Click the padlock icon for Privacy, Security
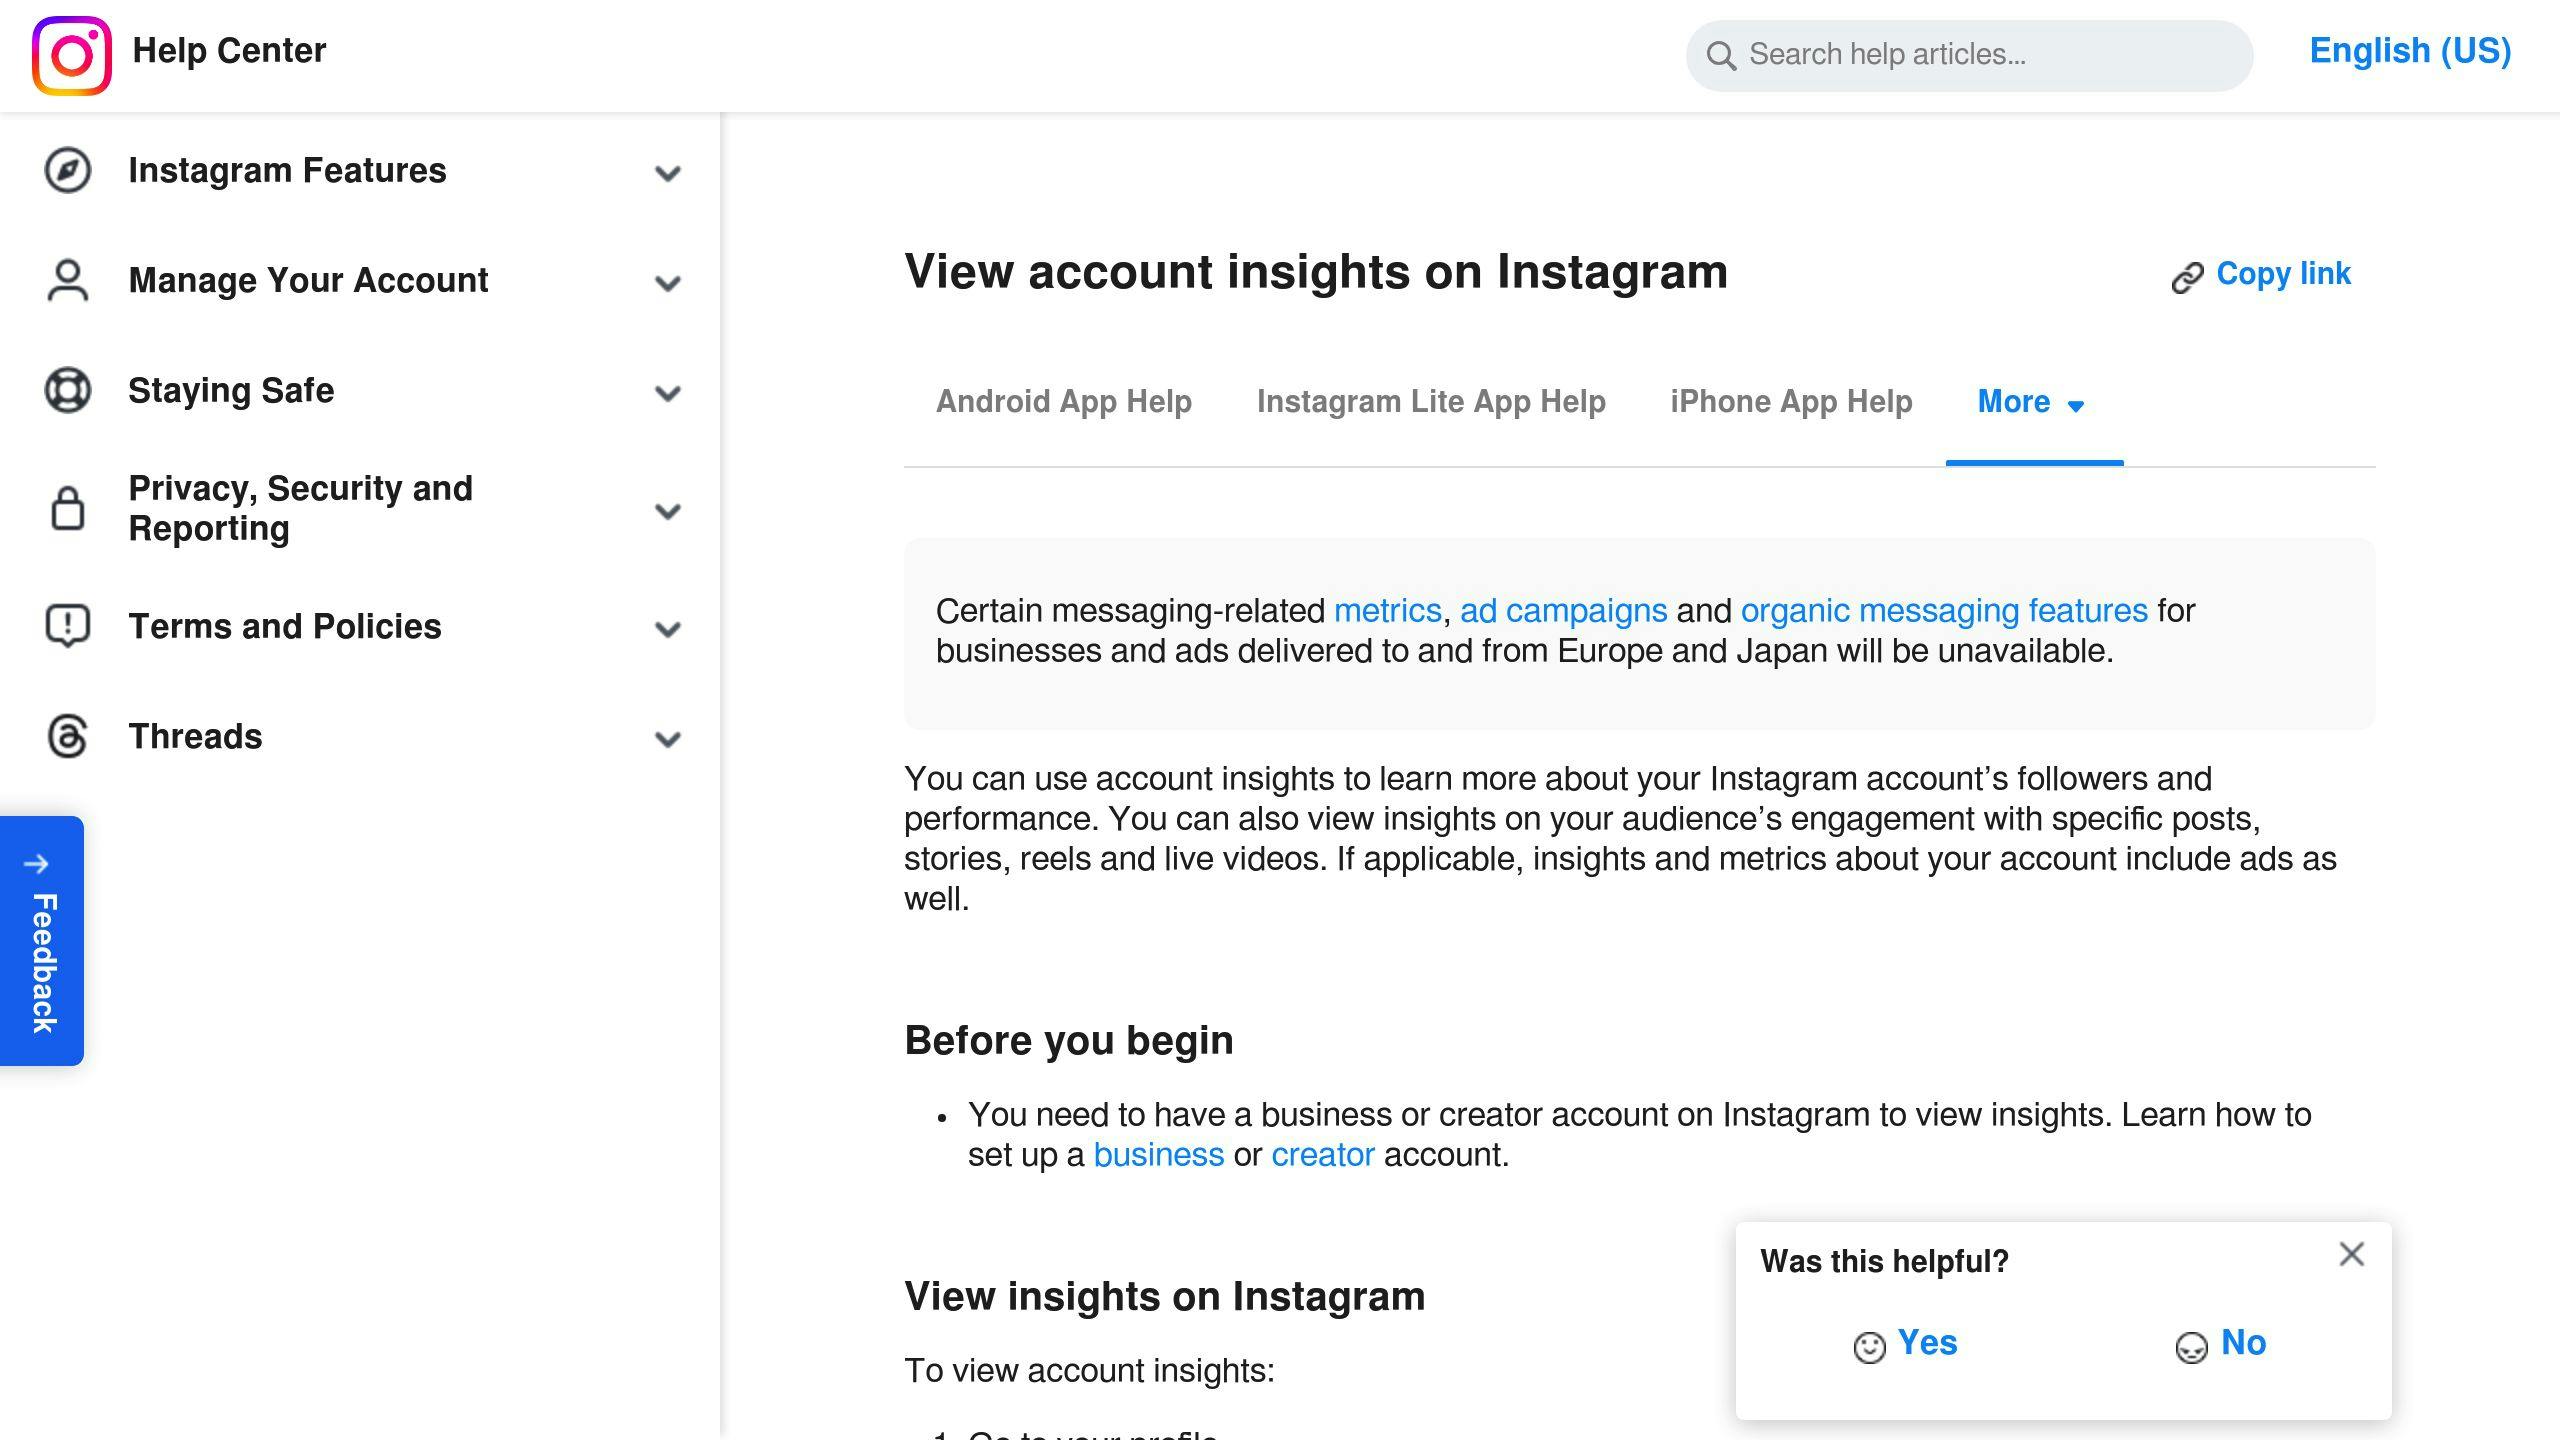The height and width of the screenshot is (1440, 2560). pos(68,508)
